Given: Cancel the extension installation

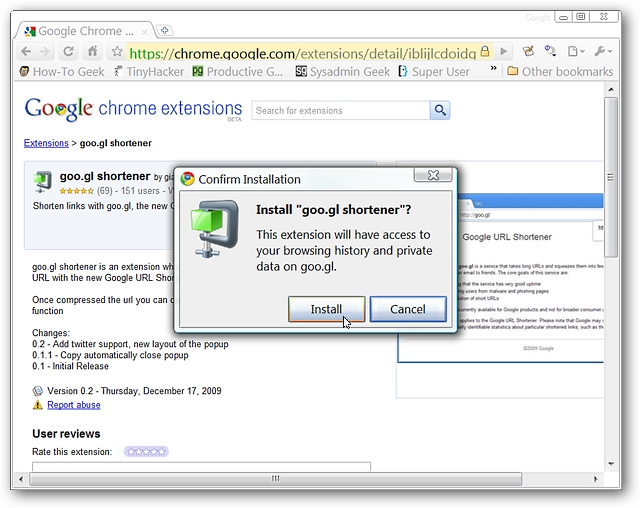Looking at the screenshot, I should pyautogui.click(x=407, y=309).
